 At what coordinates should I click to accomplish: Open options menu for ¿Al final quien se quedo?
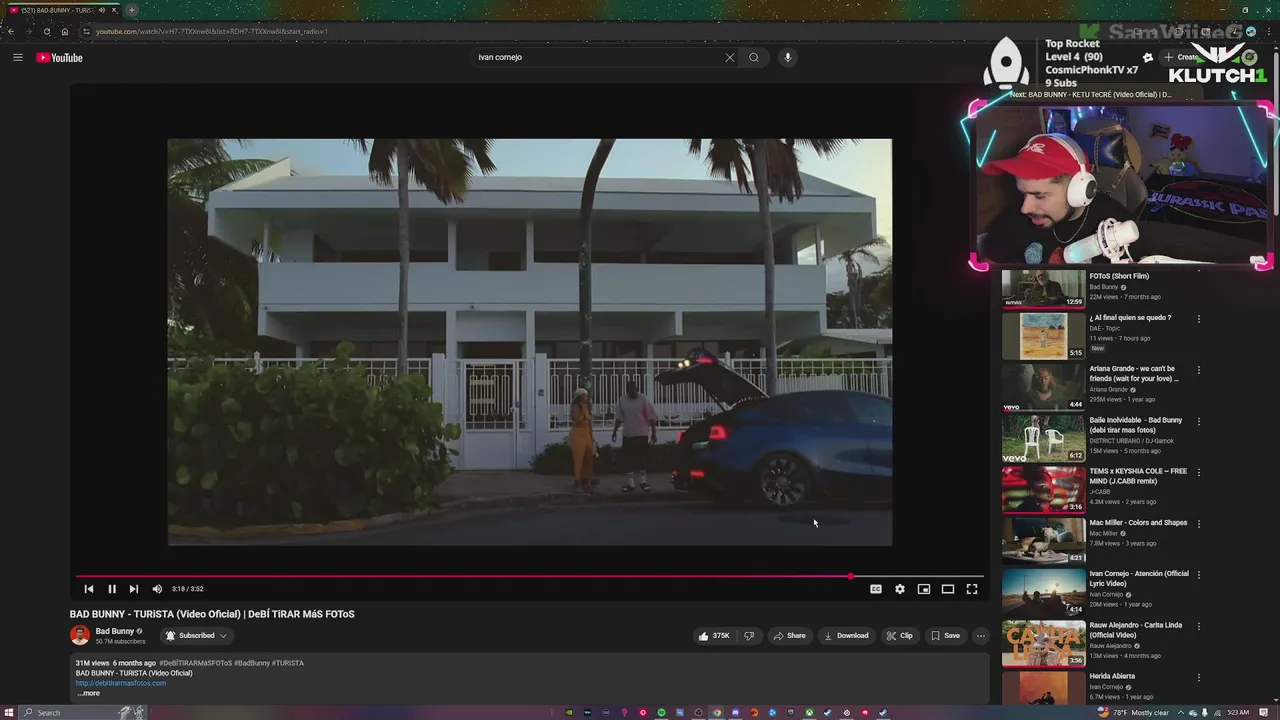click(1199, 320)
